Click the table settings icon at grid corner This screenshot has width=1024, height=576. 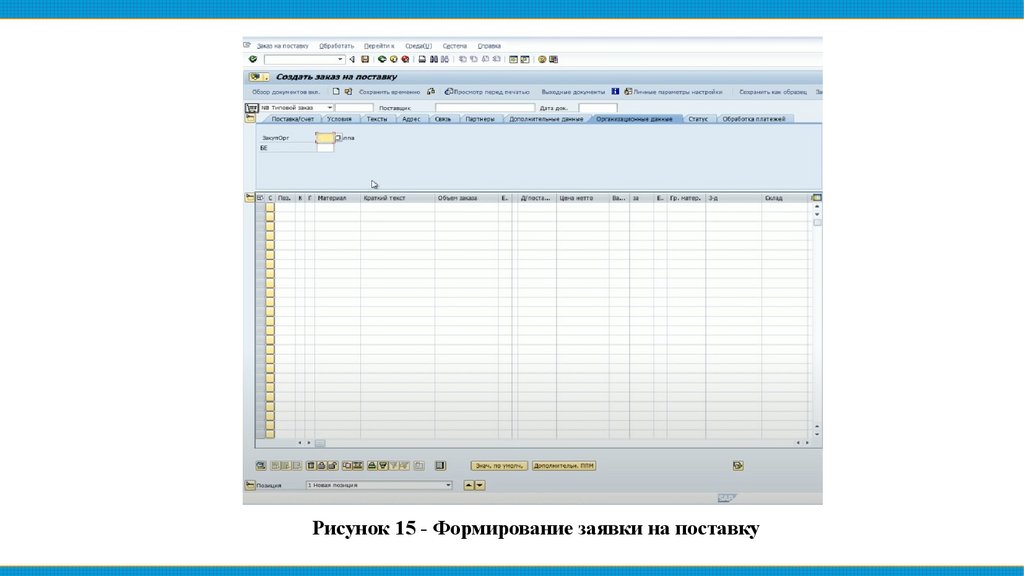pyautogui.click(x=816, y=198)
